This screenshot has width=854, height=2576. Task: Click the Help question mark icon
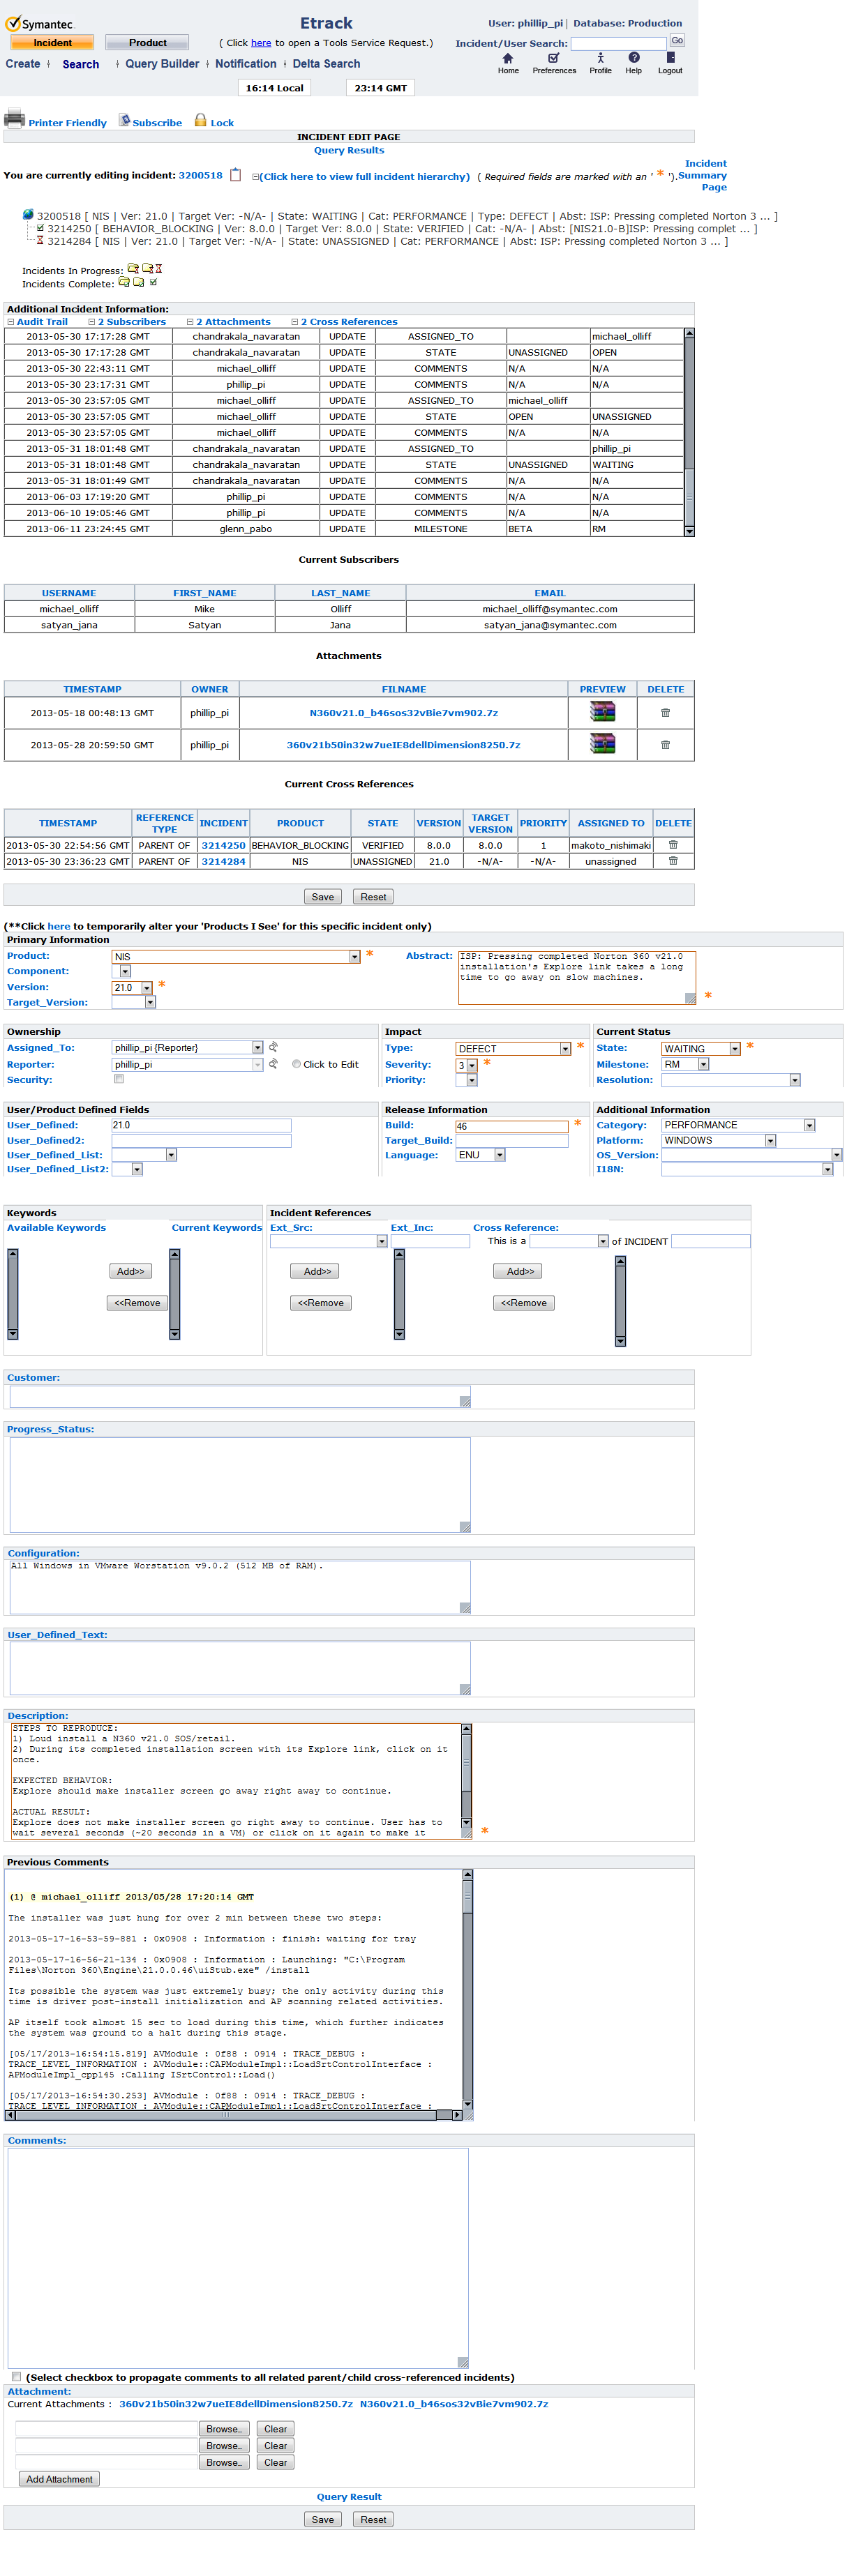(x=633, y=59)
